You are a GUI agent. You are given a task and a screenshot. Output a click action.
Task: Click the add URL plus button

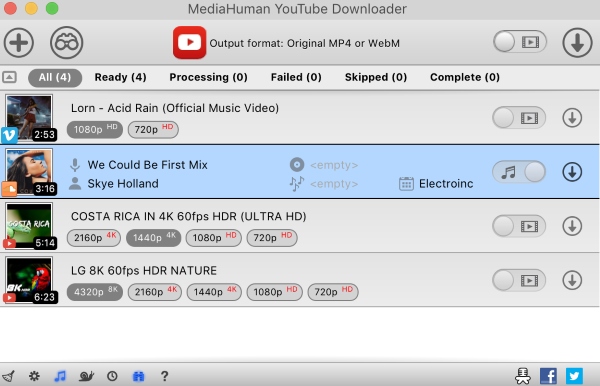tap(19, 42)
